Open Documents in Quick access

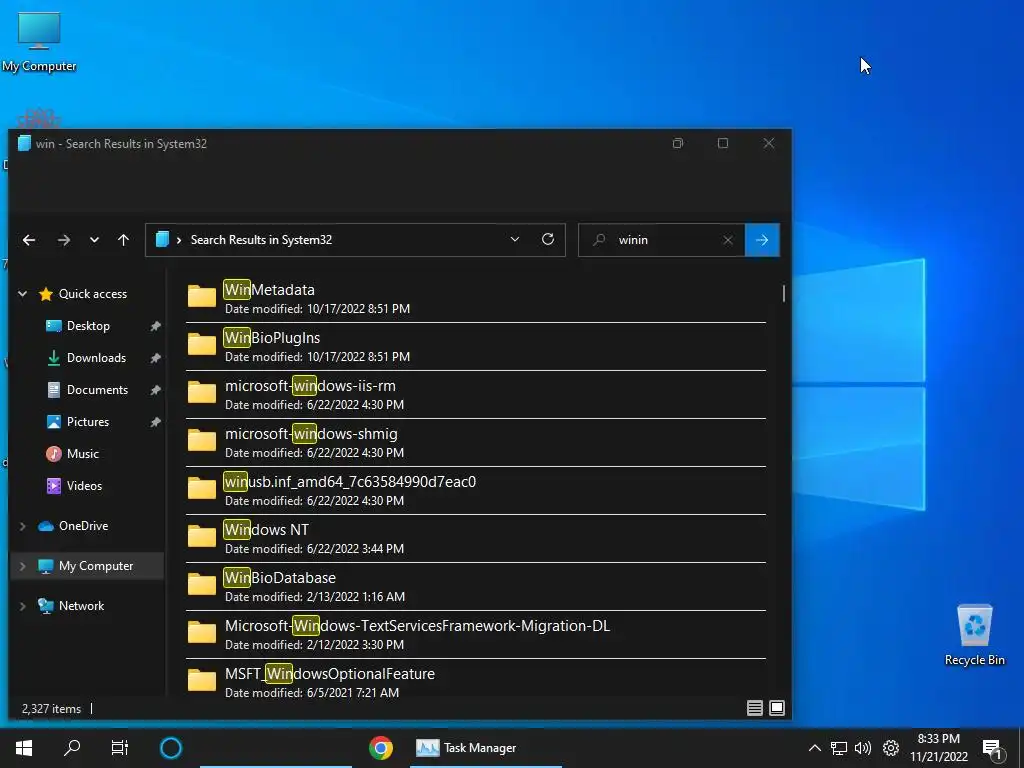click(x=97, y=390)
